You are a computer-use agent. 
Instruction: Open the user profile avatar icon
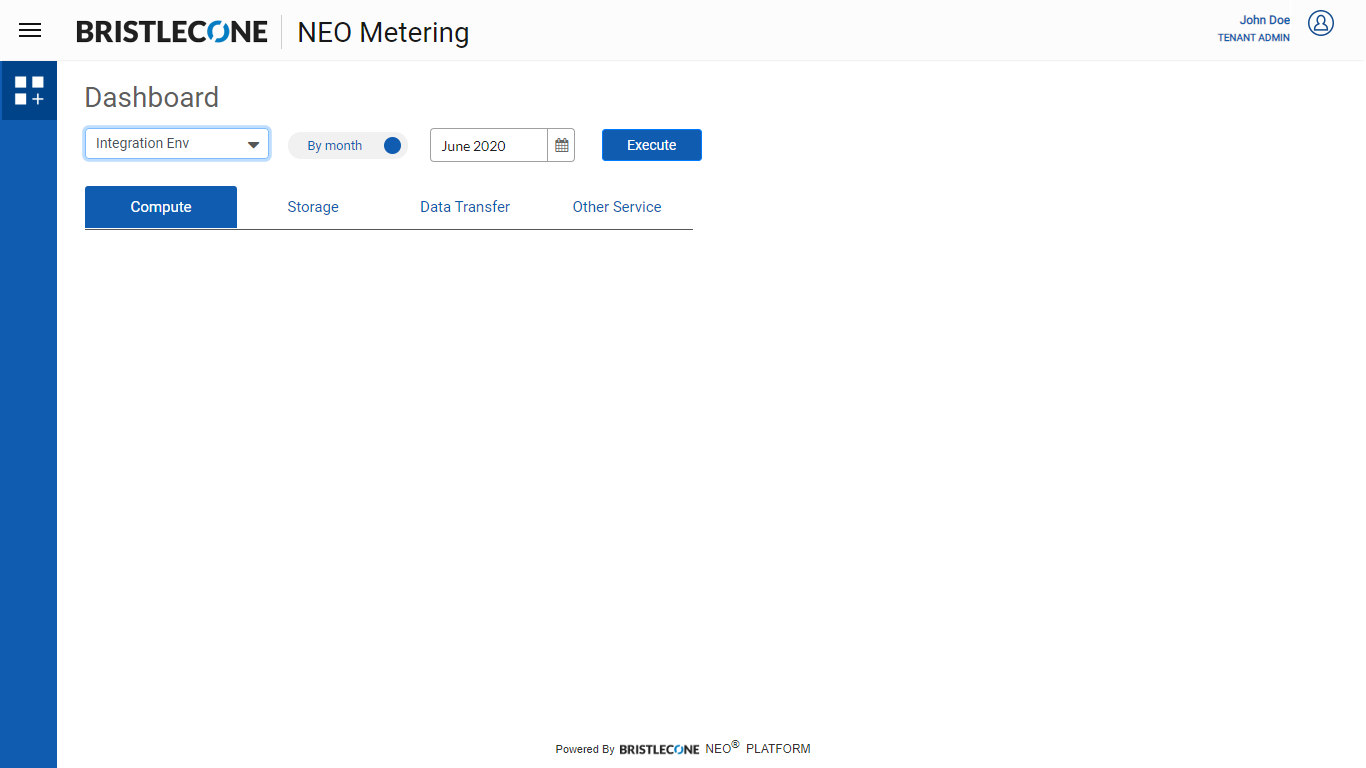pyautogui.click(x=1321, y=23)
